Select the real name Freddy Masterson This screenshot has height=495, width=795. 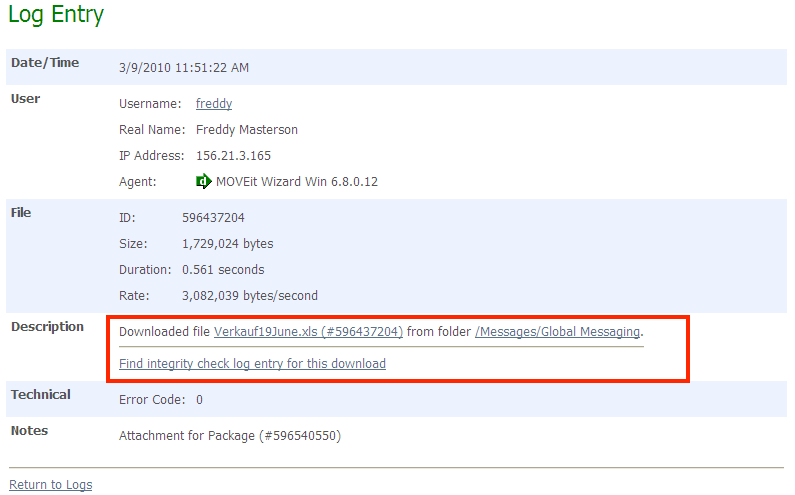247,130
